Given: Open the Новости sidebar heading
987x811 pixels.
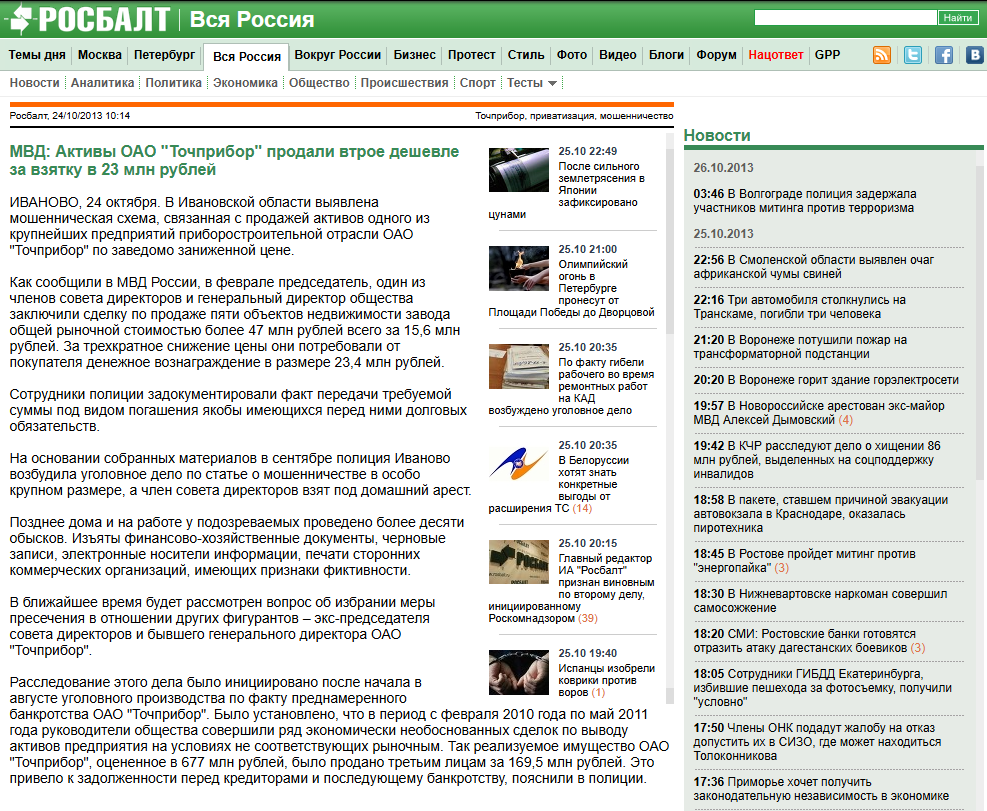Looking at the screenshot, I should [x=717, y=135].
